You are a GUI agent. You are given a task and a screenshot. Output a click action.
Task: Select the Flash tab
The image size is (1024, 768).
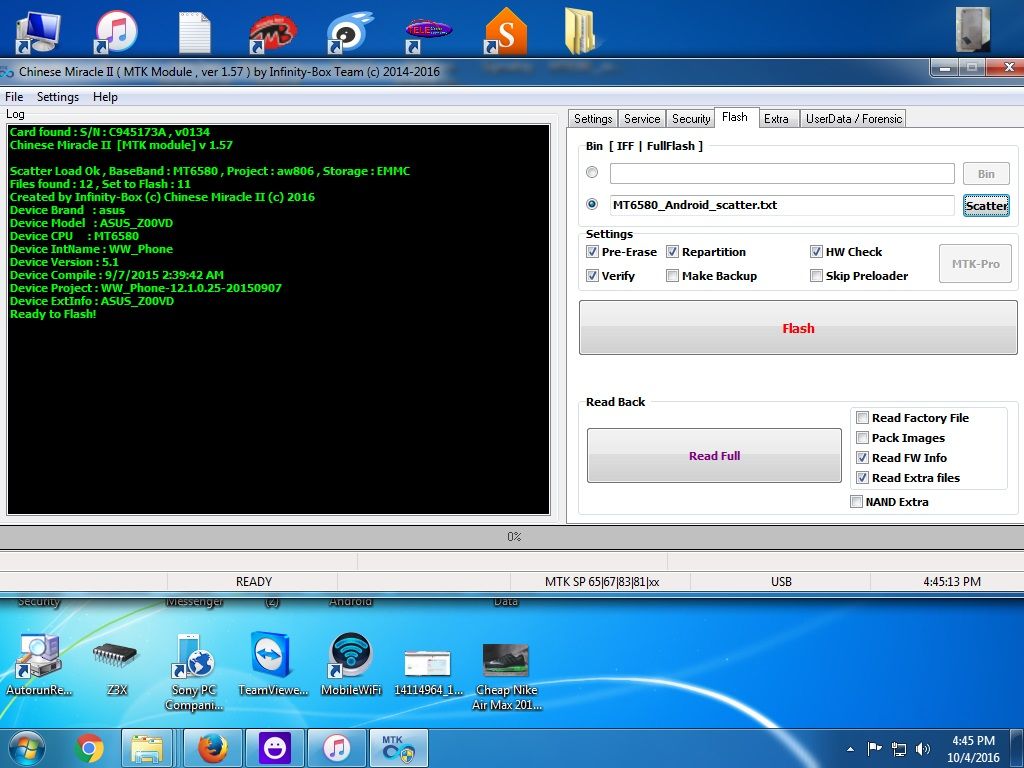point(735,117)
